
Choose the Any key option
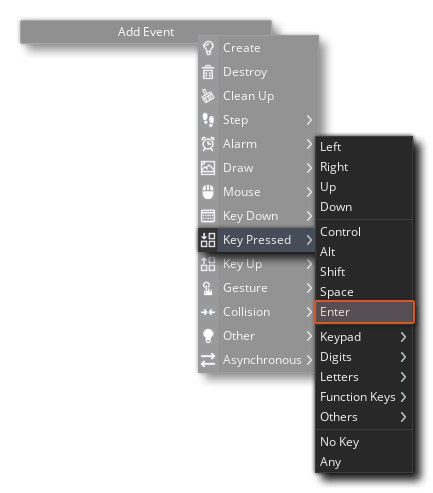[364, 462]
